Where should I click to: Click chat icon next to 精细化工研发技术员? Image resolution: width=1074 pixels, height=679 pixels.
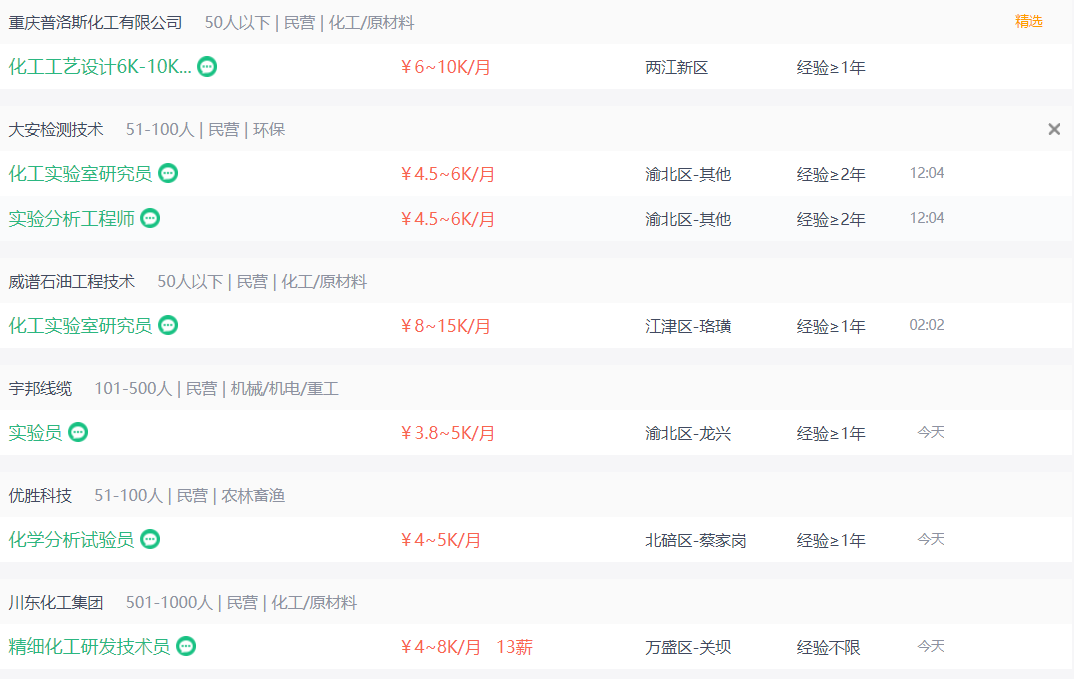click(x=186, y=646)
